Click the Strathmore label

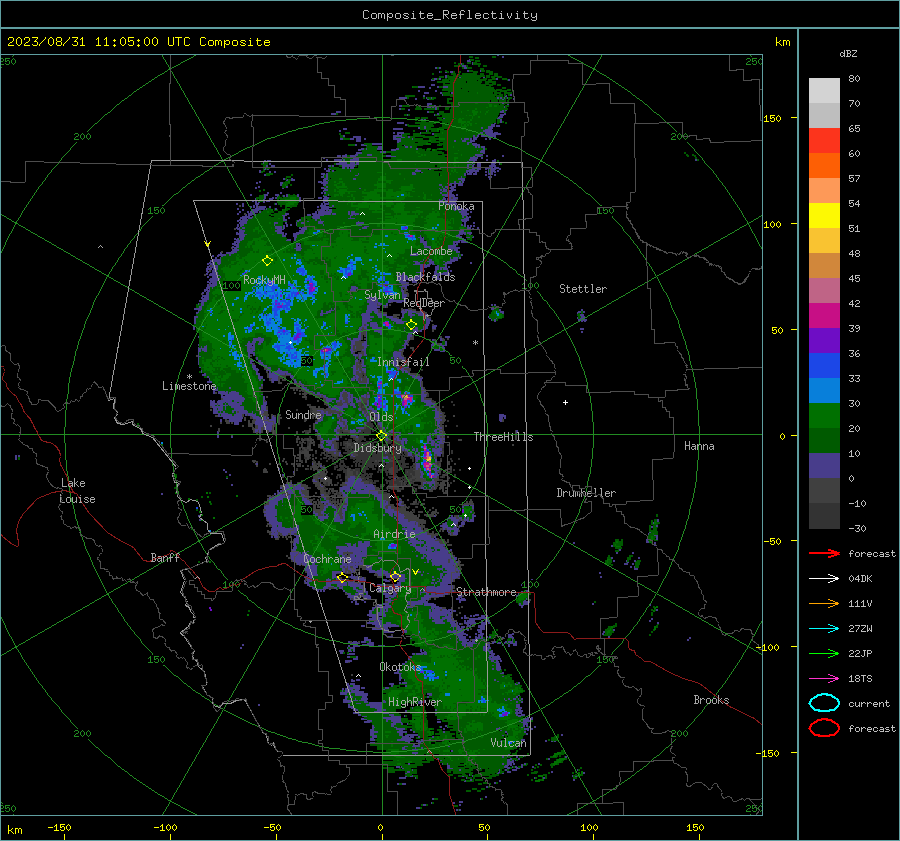tap(486, 592)
